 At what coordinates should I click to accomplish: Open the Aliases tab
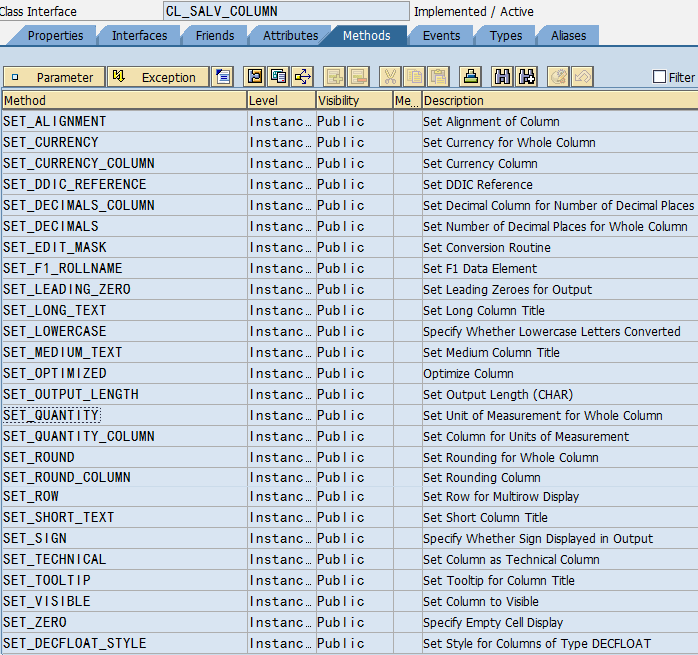[x=568, y=36]
